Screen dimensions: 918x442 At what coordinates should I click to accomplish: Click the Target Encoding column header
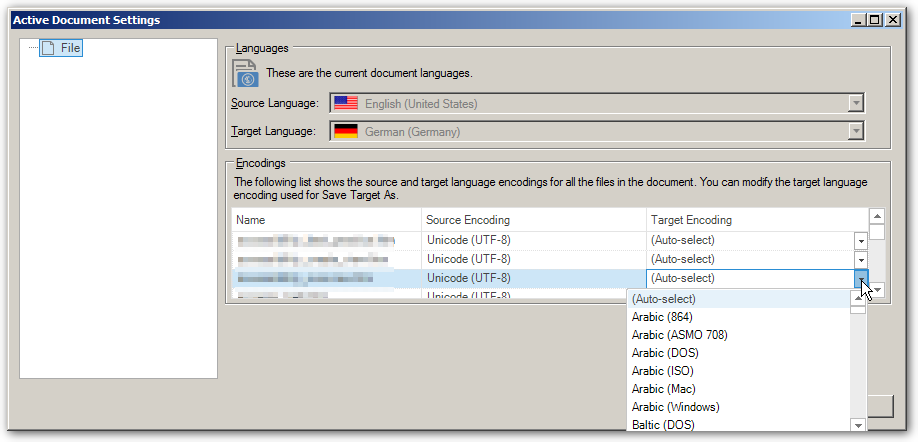point(757,220)
